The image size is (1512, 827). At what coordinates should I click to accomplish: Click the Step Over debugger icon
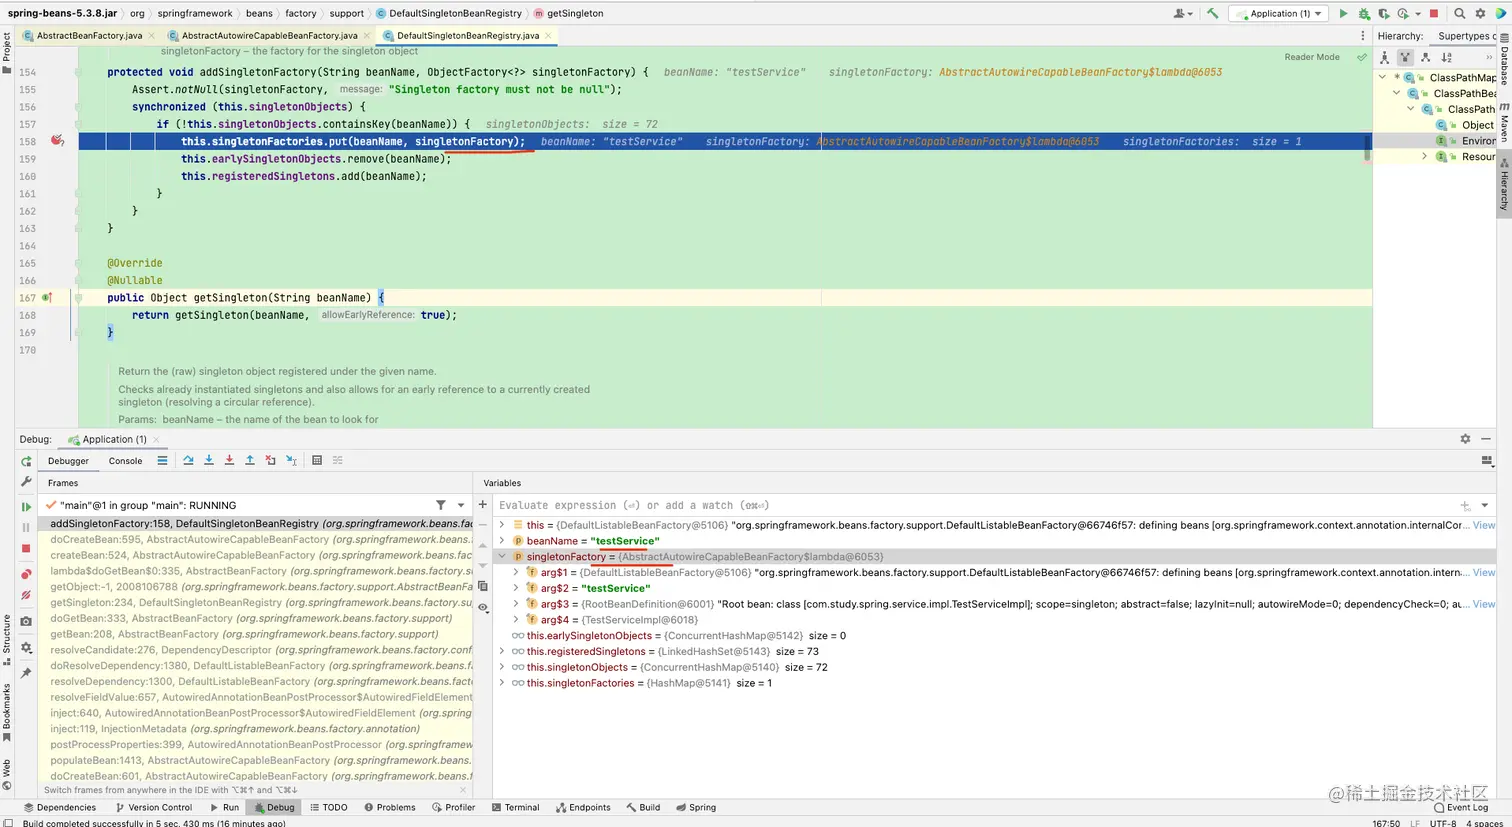click(188, 460)
